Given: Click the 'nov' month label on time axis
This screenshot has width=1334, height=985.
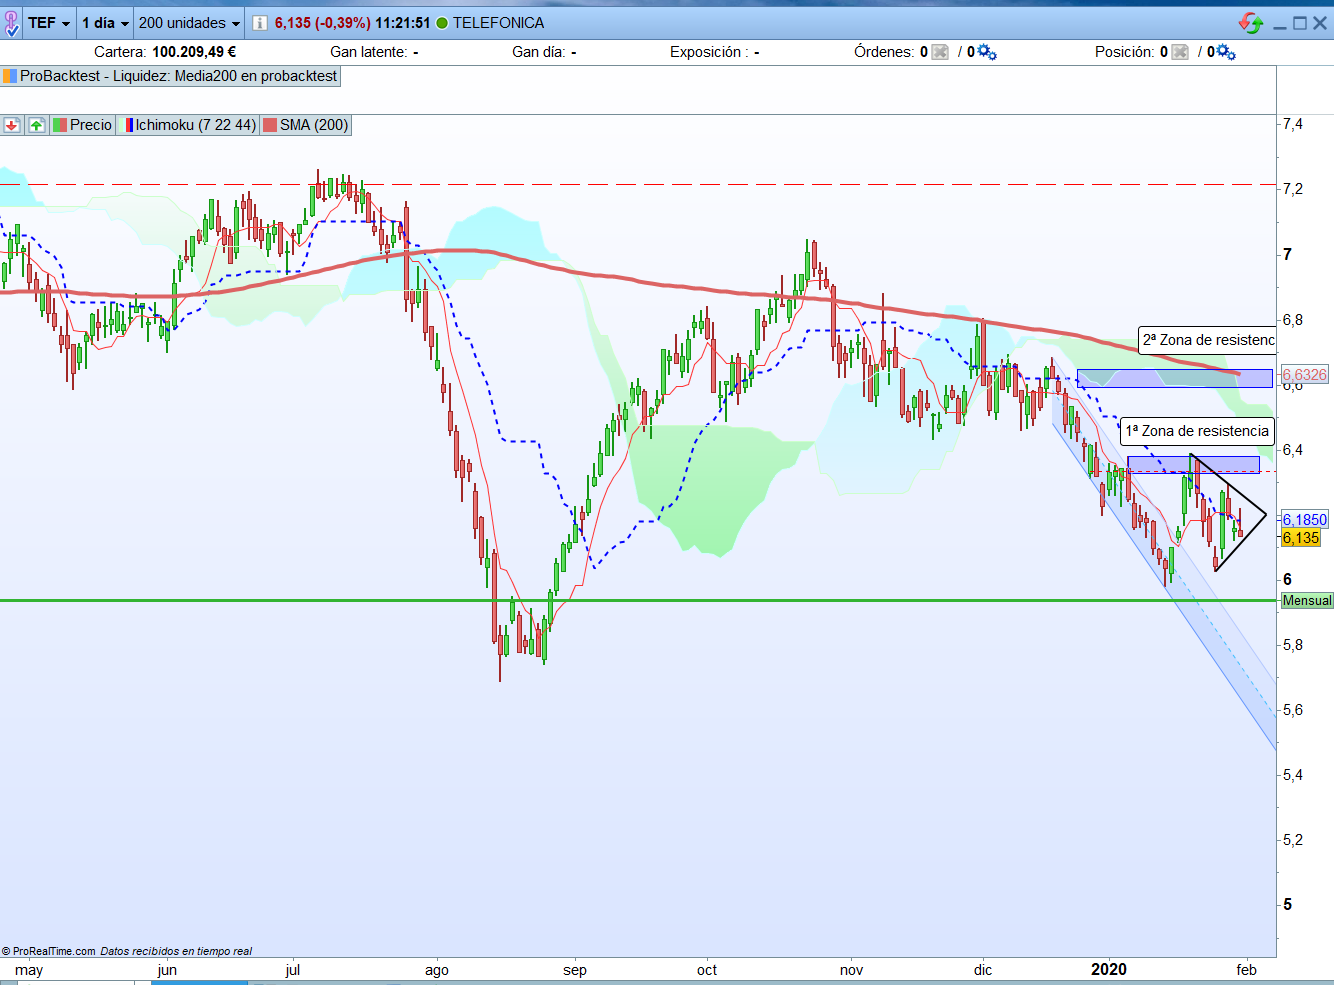Looking at the screenshot, I should pyautogui.click(x=852, y=970).
